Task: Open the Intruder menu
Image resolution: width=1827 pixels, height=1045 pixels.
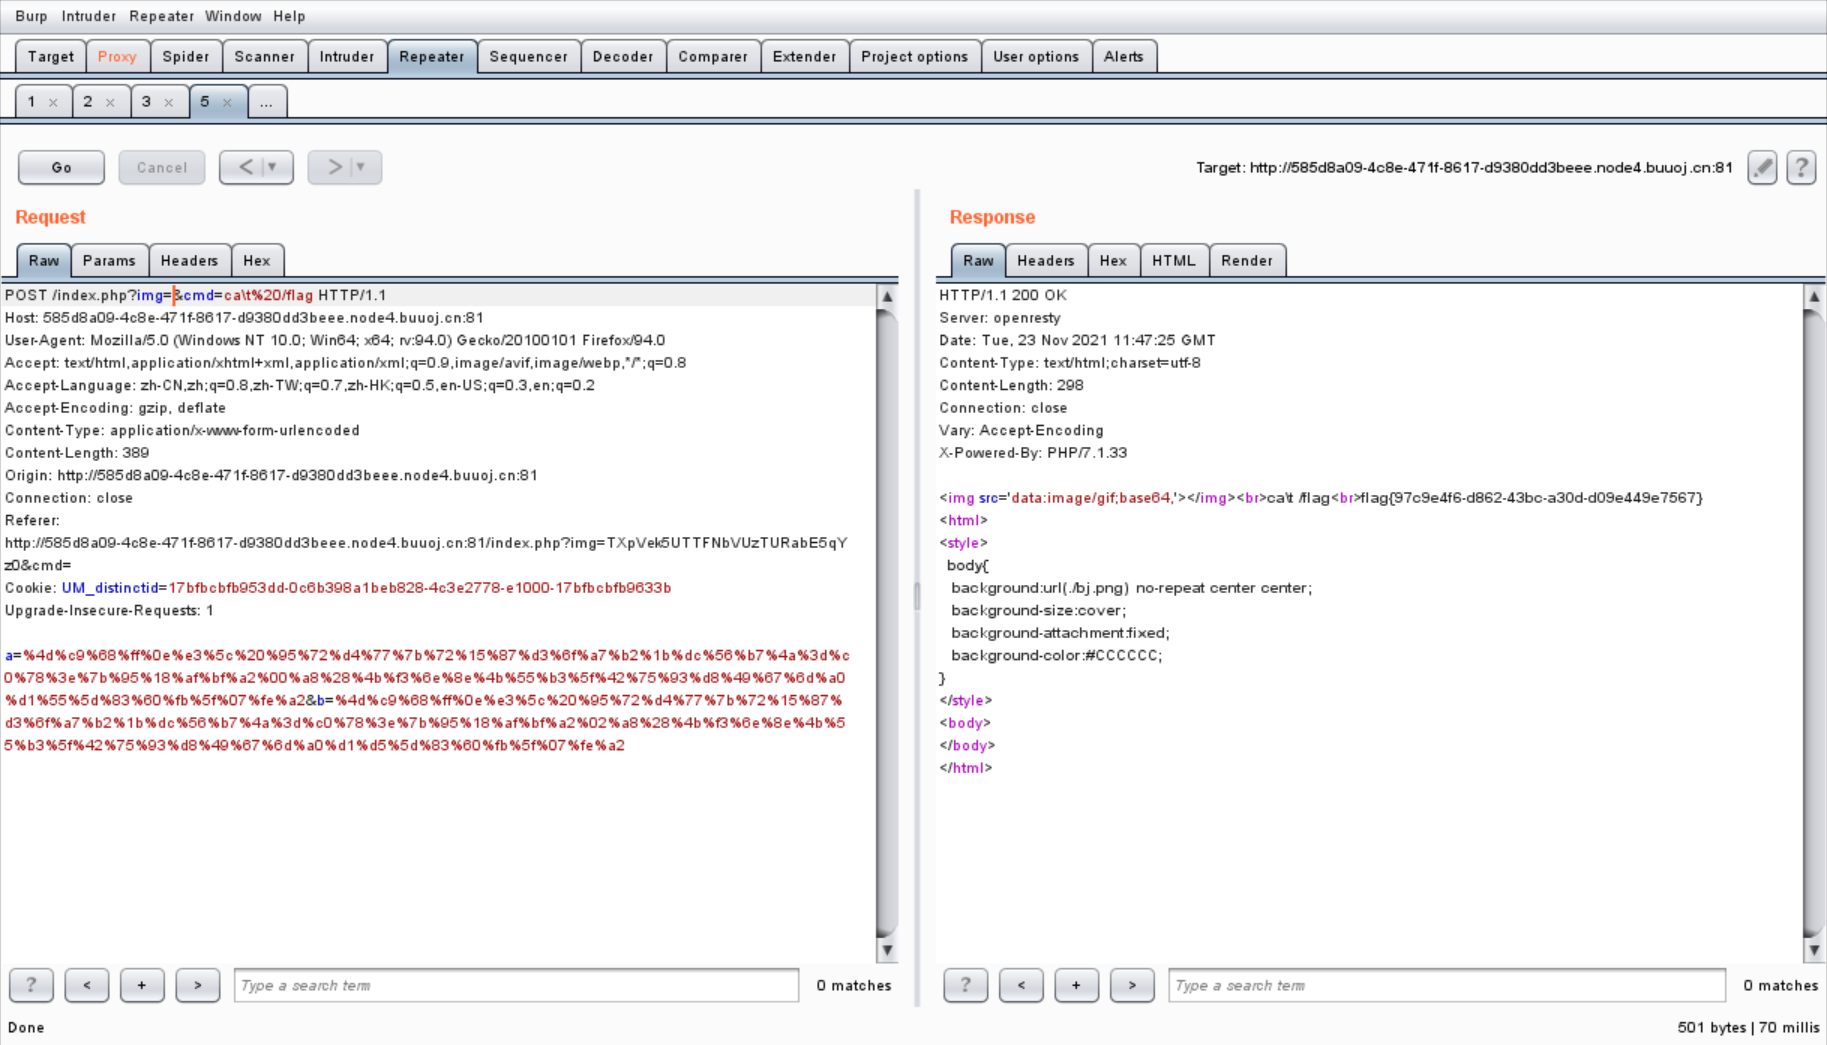Action: pyautogui.click(x=88, y=16)
